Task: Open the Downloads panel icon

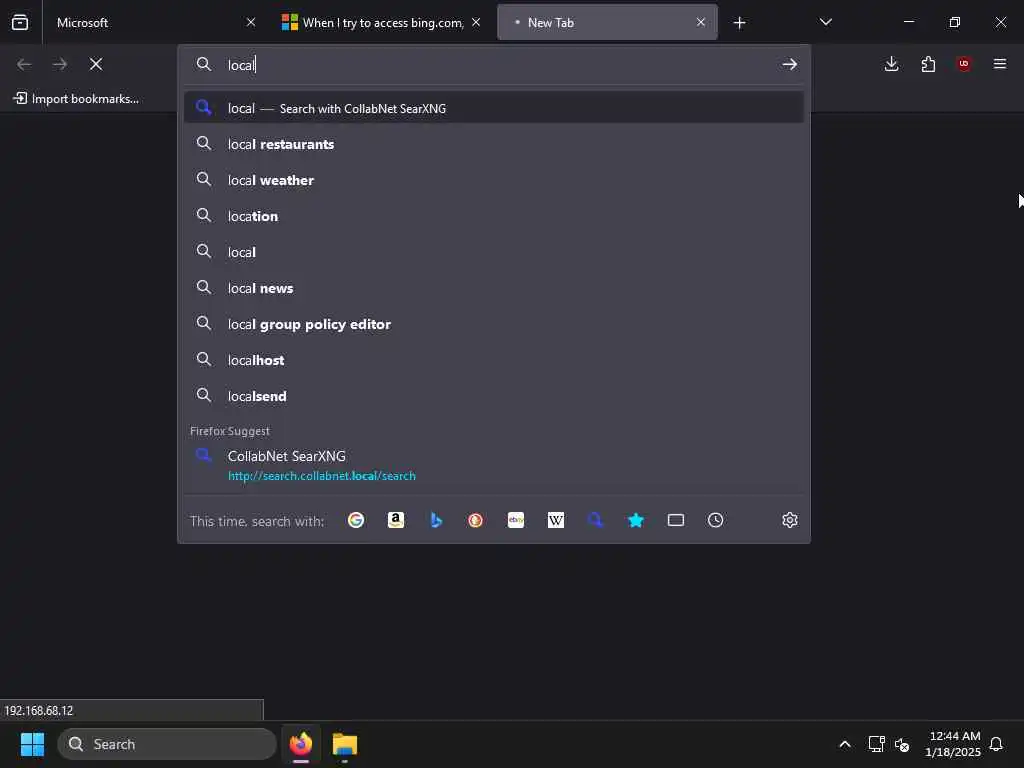Action: click(x=891, y=64)
